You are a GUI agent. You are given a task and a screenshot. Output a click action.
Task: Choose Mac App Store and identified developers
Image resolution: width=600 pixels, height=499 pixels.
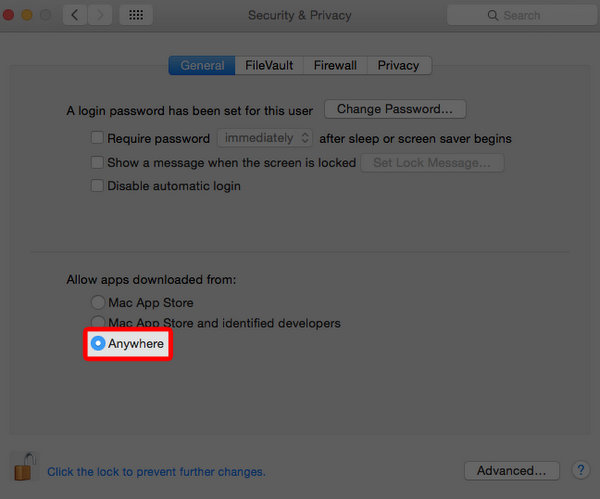[98, 323]
